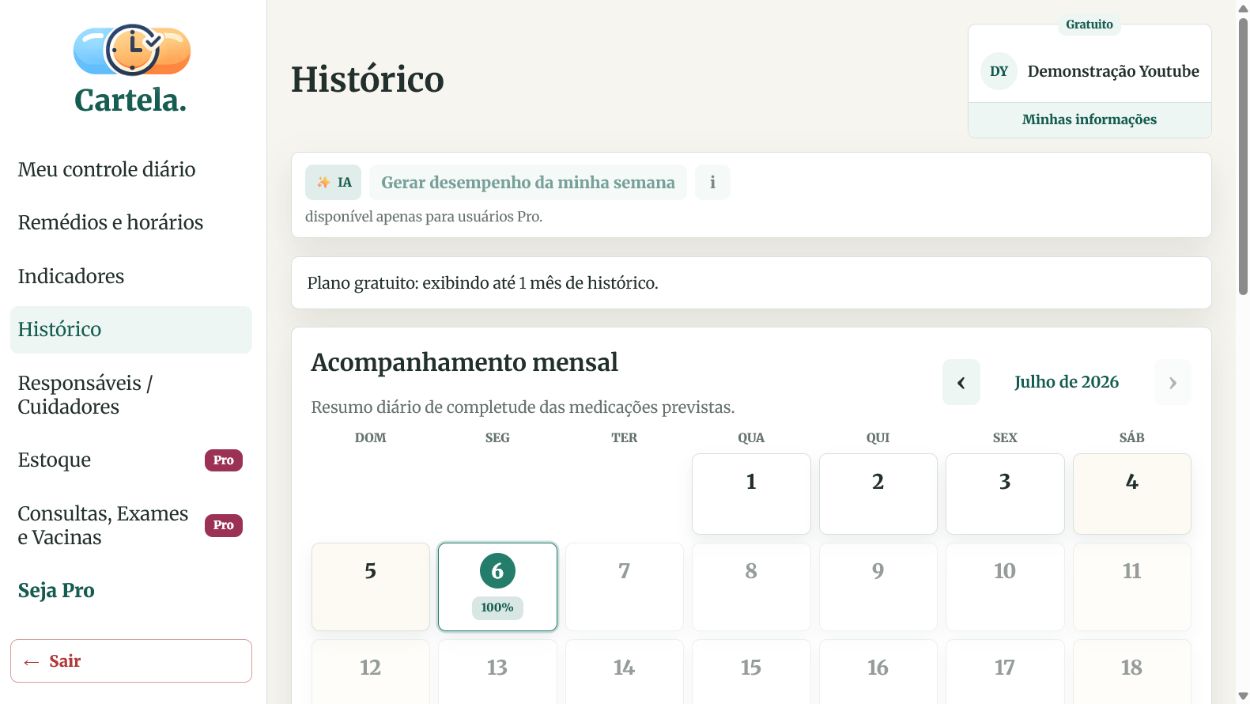The image size is (1250, 704).
Task: Click the DOM weekday header
Action: tap(370, 438)
